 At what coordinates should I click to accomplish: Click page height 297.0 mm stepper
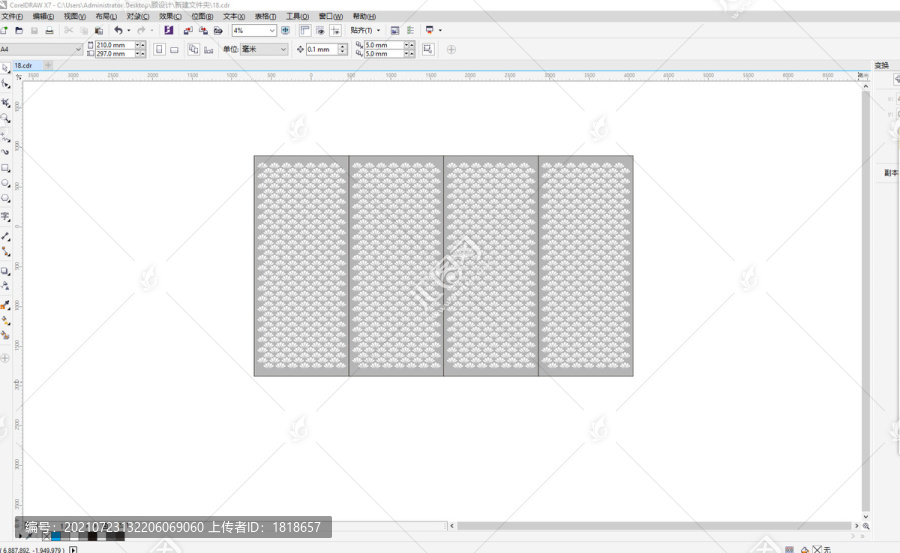[x=141, y=53]
